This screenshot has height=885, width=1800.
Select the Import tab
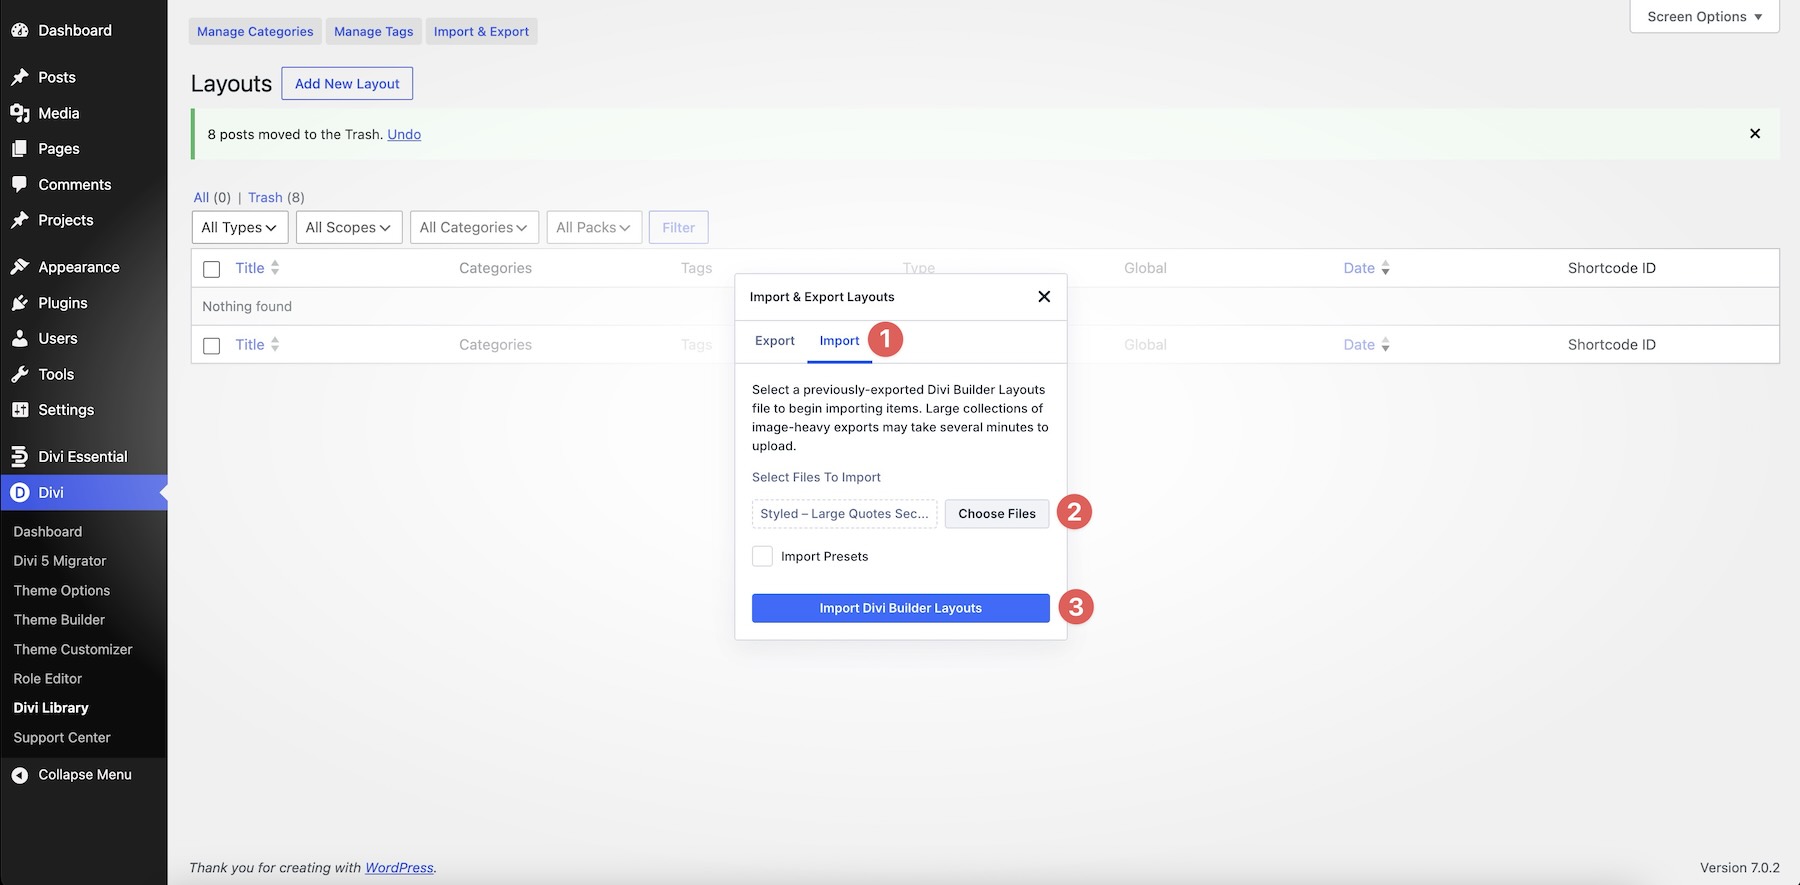tap(839, 341)
